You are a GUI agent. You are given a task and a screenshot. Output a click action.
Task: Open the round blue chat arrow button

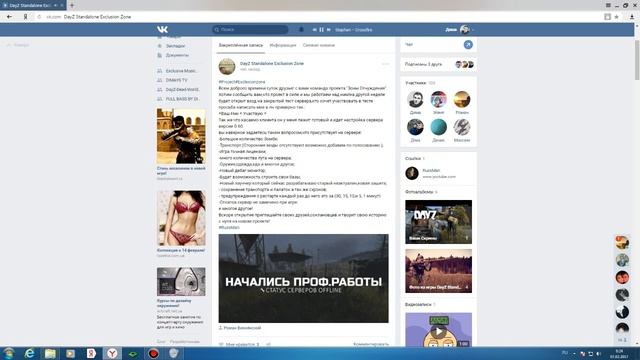click(468, 44)
